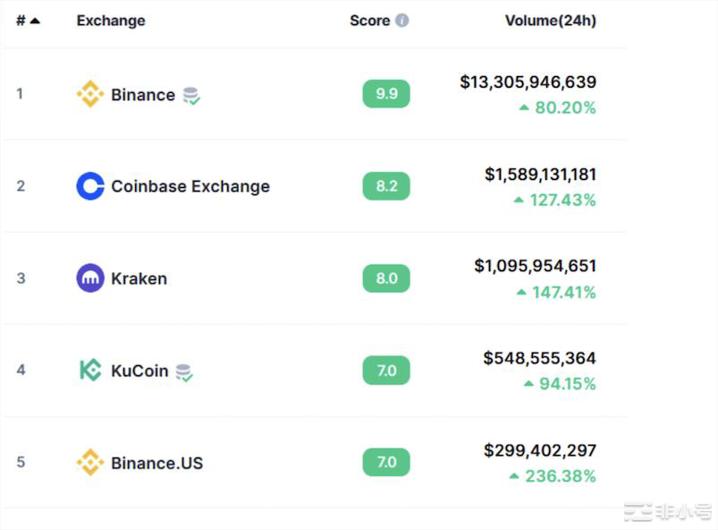Sort table by Exchange column header

point(110,20)
